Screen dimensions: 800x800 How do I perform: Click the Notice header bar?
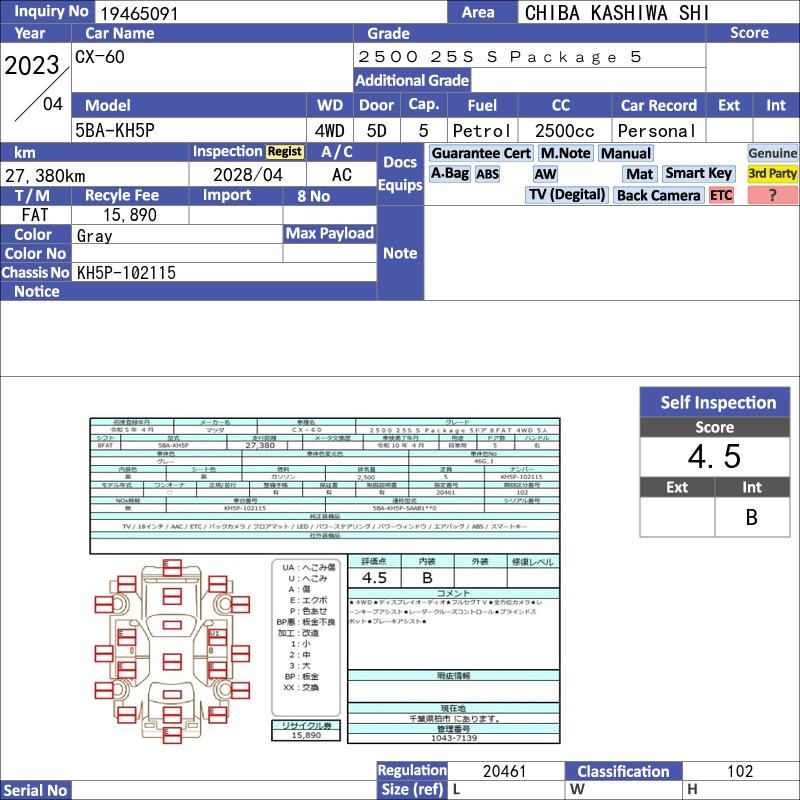[x=188, y=291]
